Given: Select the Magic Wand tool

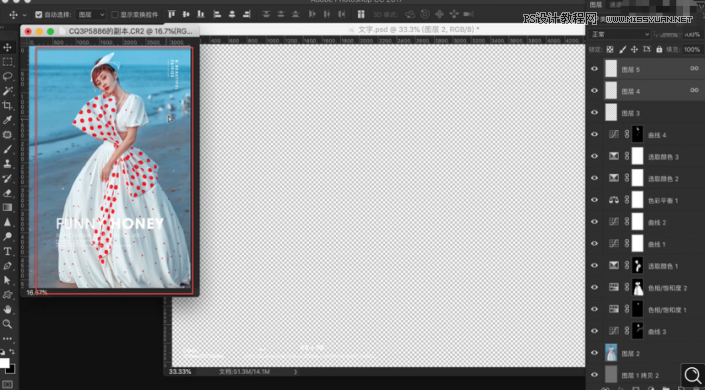Looking at the screenshot, I should click(x=8, y=91).
